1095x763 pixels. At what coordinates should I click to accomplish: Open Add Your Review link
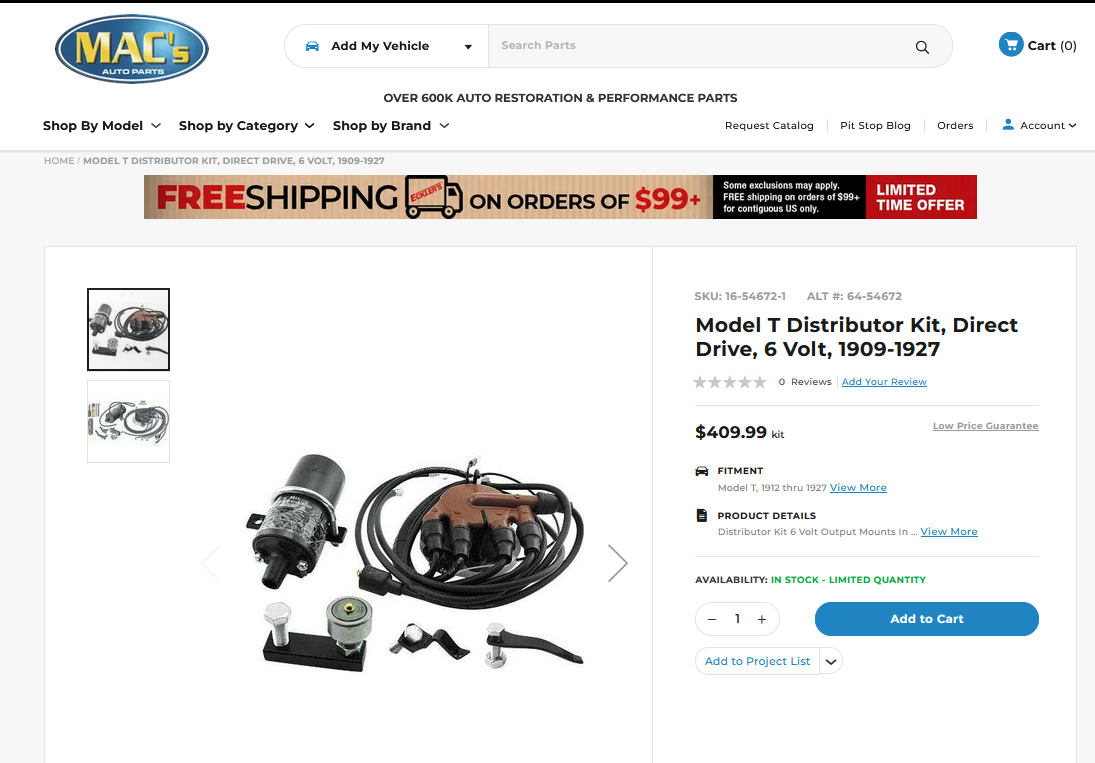884,382
